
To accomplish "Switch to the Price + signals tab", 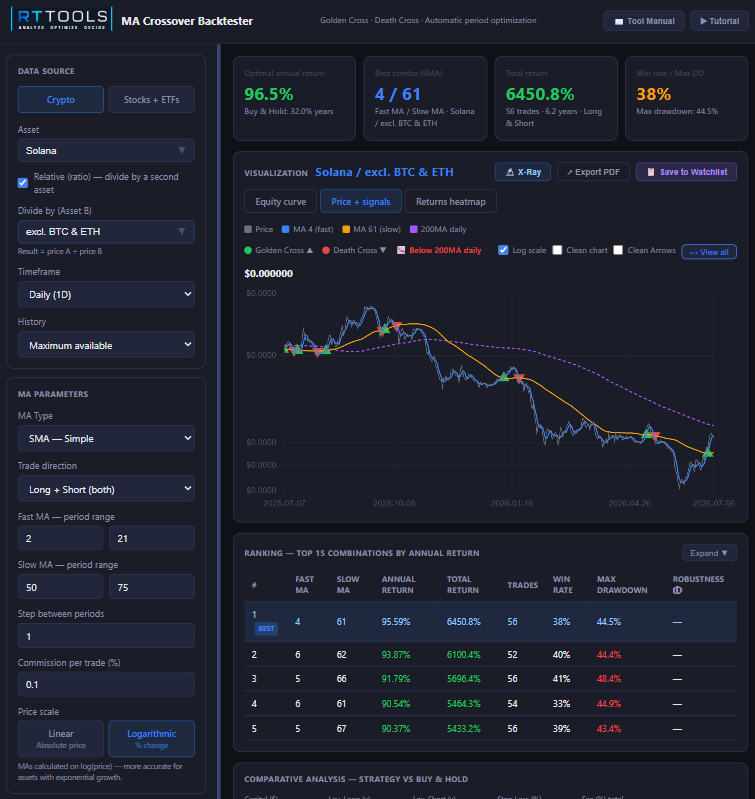I will [x=361, y=201].
